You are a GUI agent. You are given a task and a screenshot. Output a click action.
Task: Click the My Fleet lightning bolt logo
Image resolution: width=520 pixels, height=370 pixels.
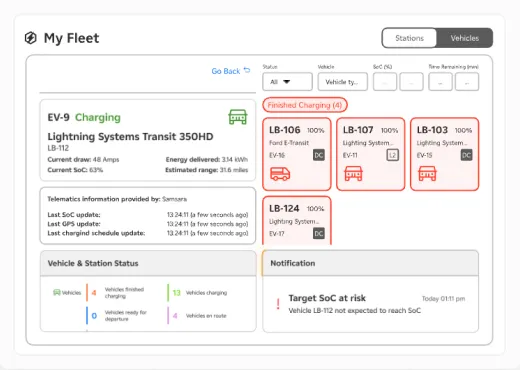31,38
